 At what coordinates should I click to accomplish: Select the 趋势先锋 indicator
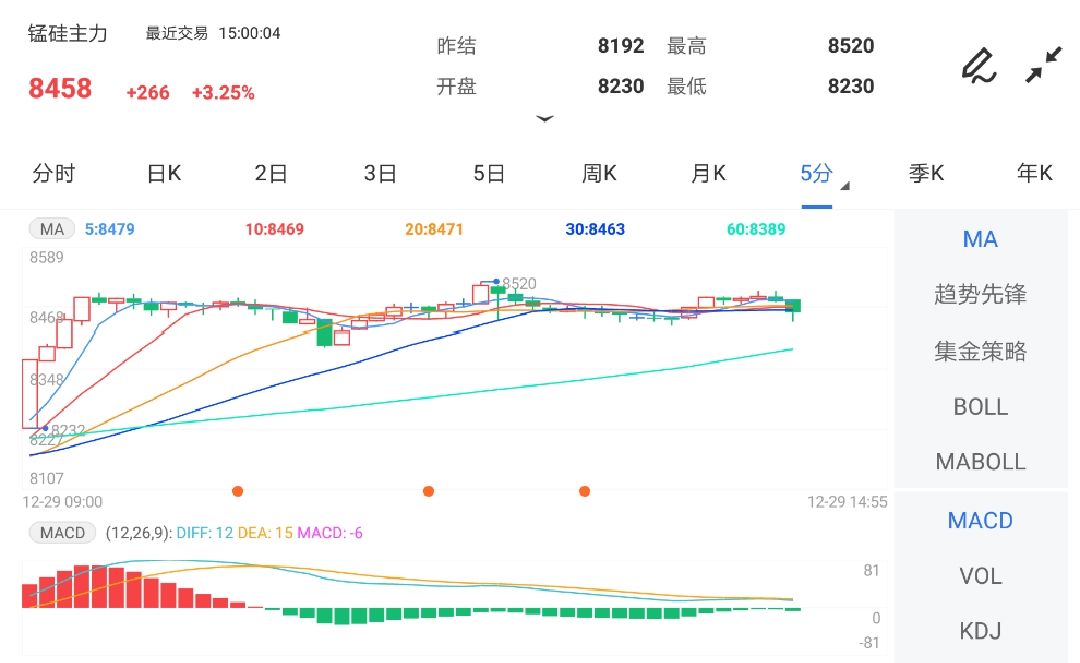click(980, 295)
